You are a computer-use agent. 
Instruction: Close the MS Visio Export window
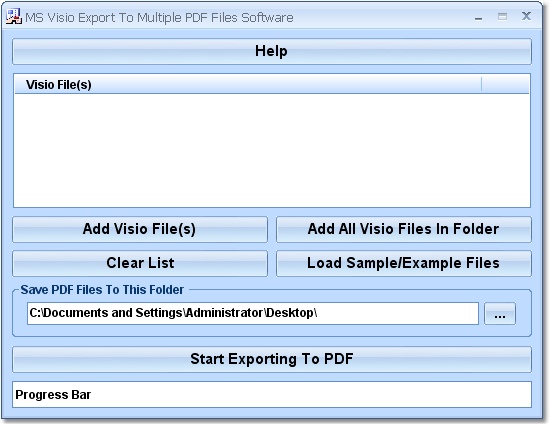click(526, 16)
